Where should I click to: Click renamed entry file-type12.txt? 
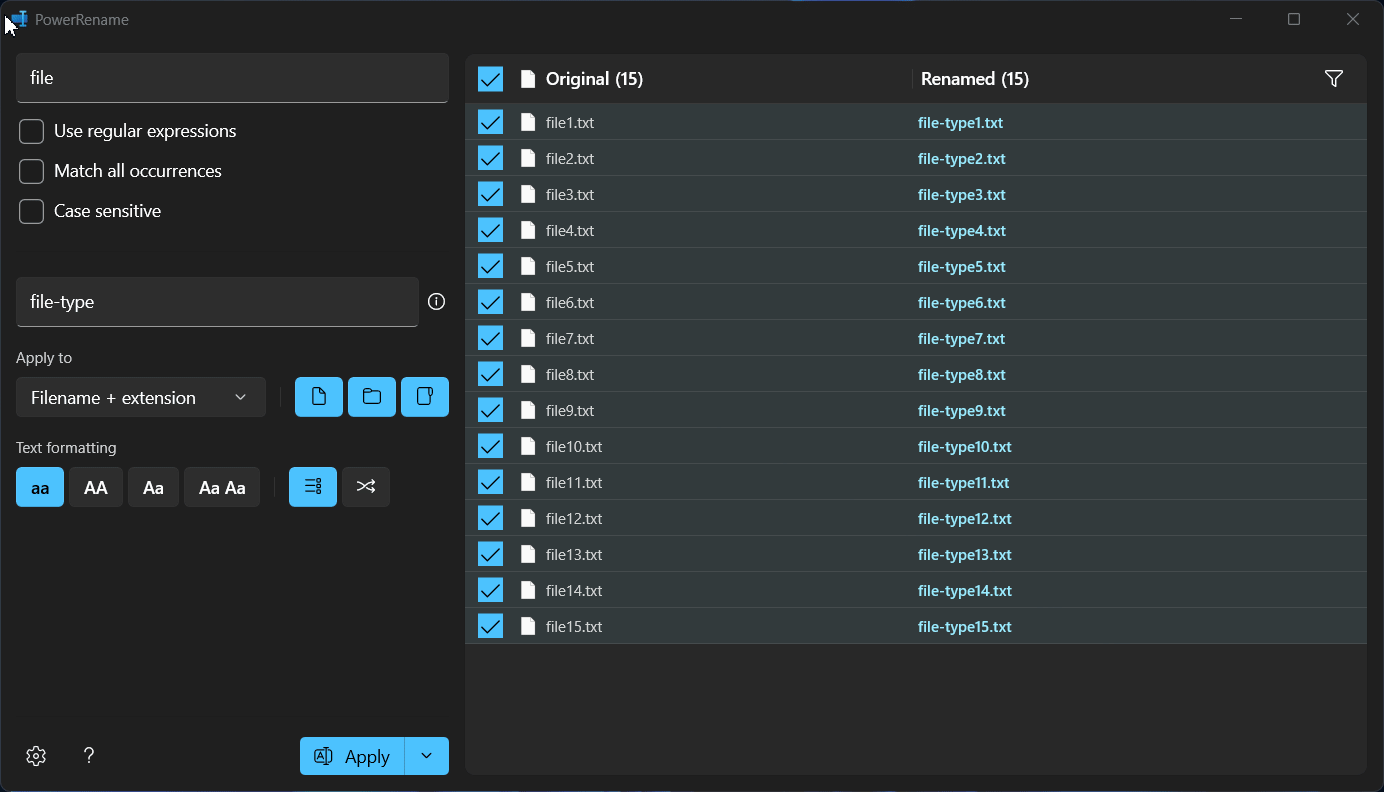[x=965, y=518]
